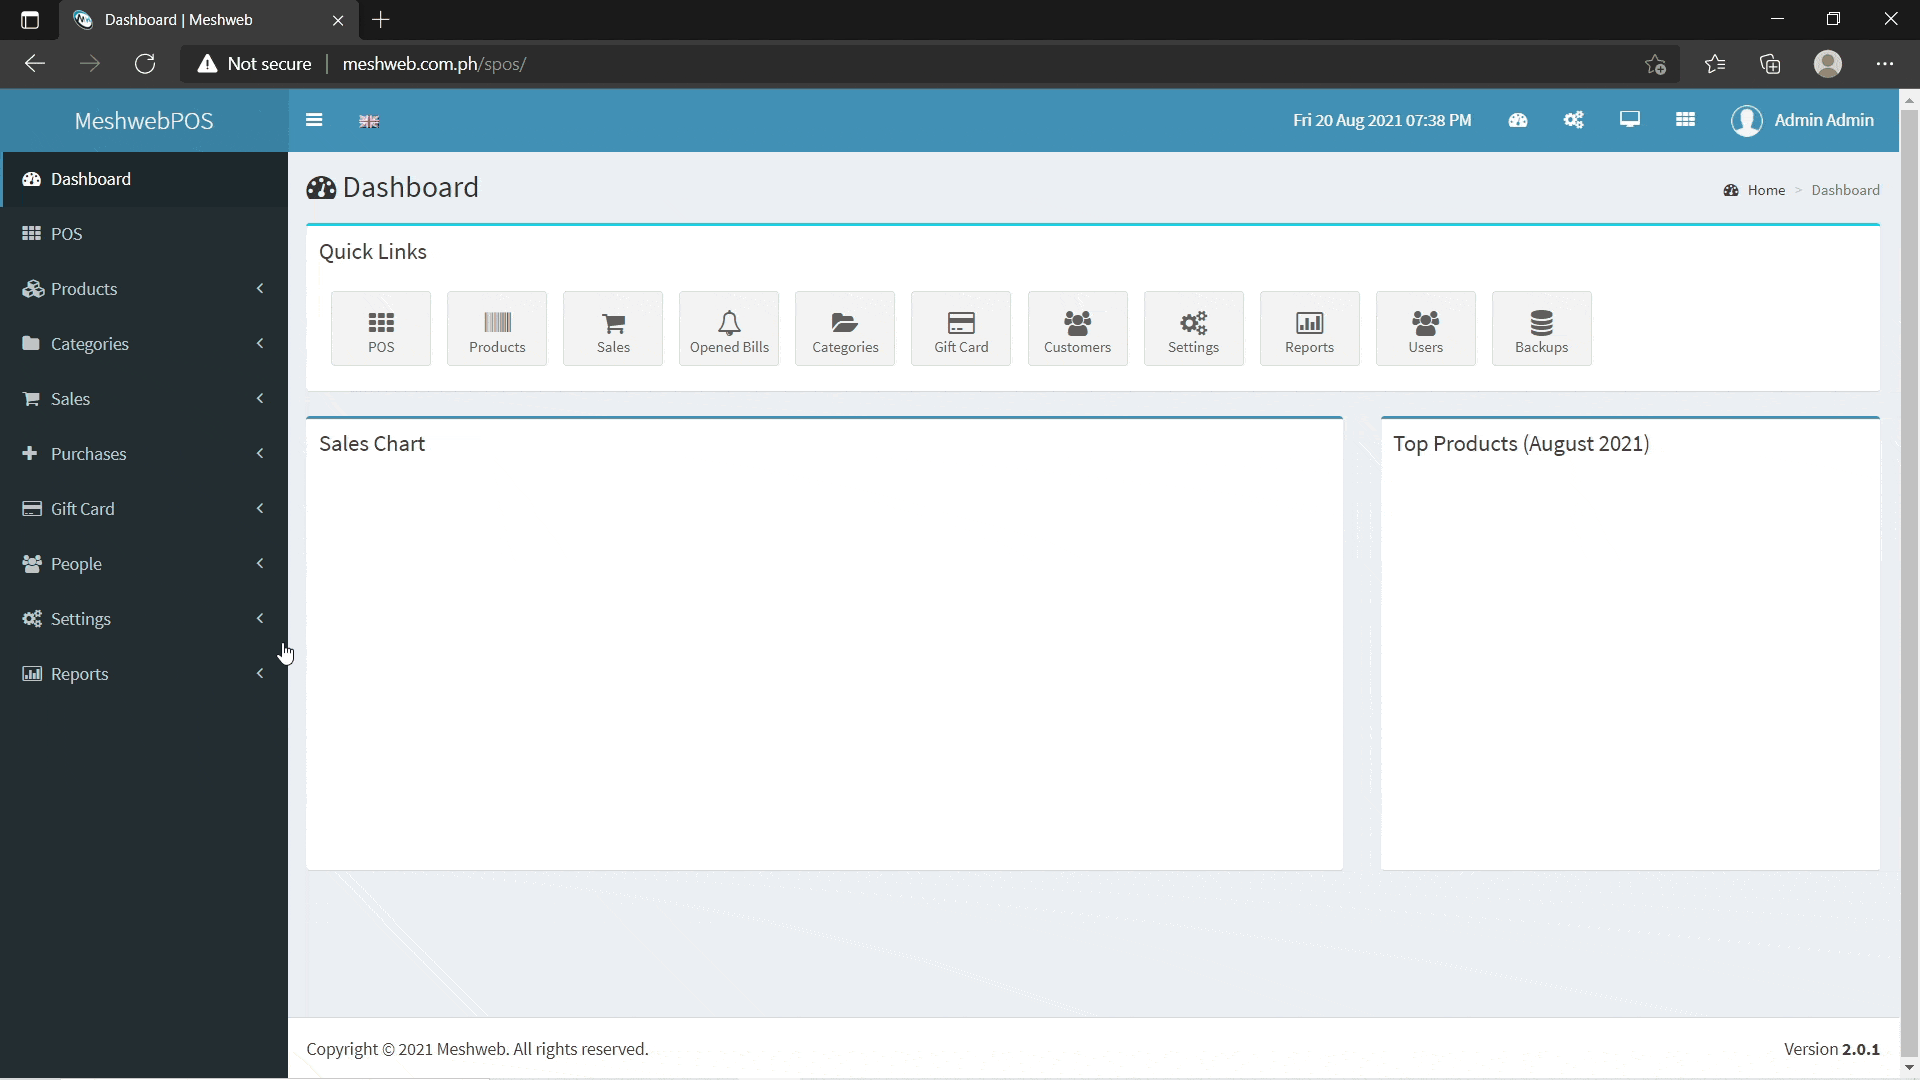
Task: Expand the Settings sidebar menu
Action: pos(144,618)
